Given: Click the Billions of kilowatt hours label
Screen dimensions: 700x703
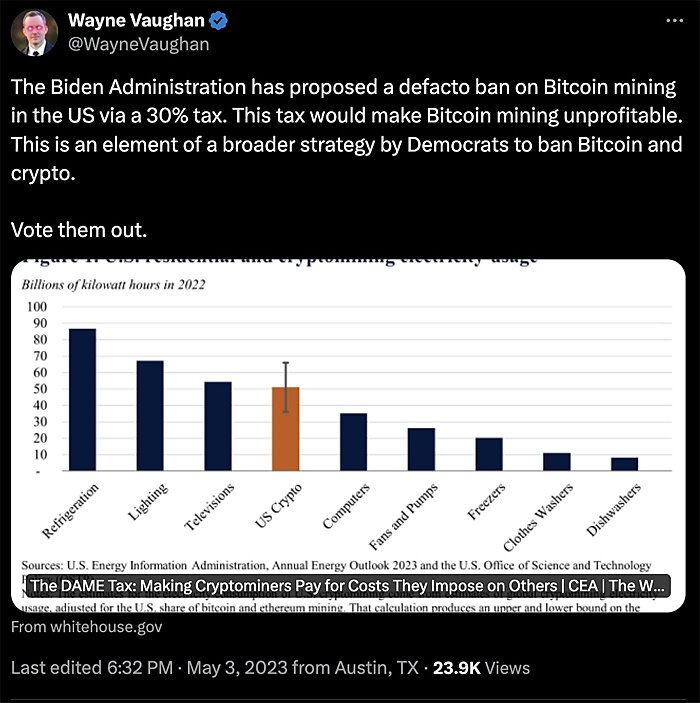Looking at the screenshot, I should tap(114, 285).
